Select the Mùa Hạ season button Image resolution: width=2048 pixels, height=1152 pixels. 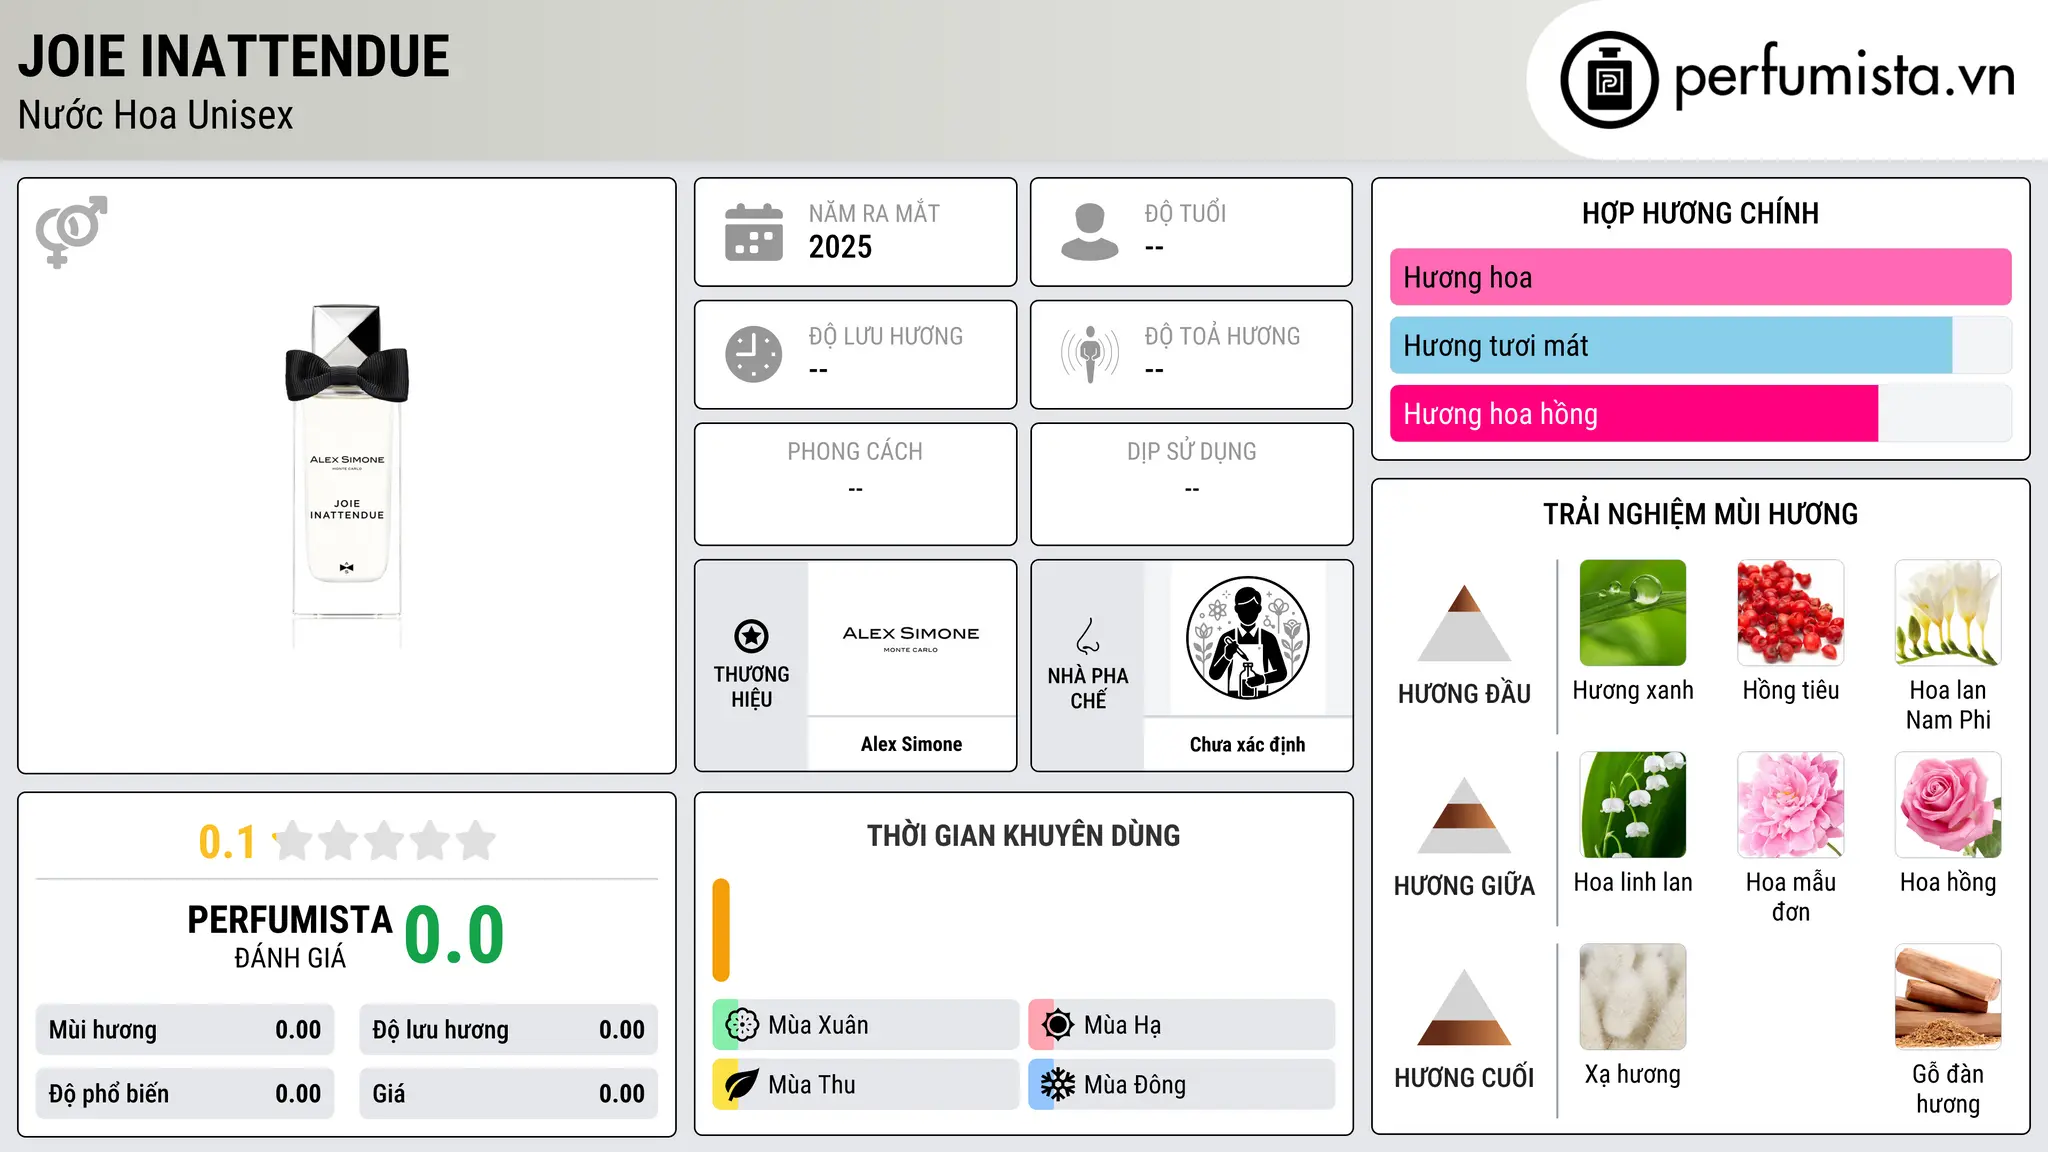(x=1182, y=1025)
